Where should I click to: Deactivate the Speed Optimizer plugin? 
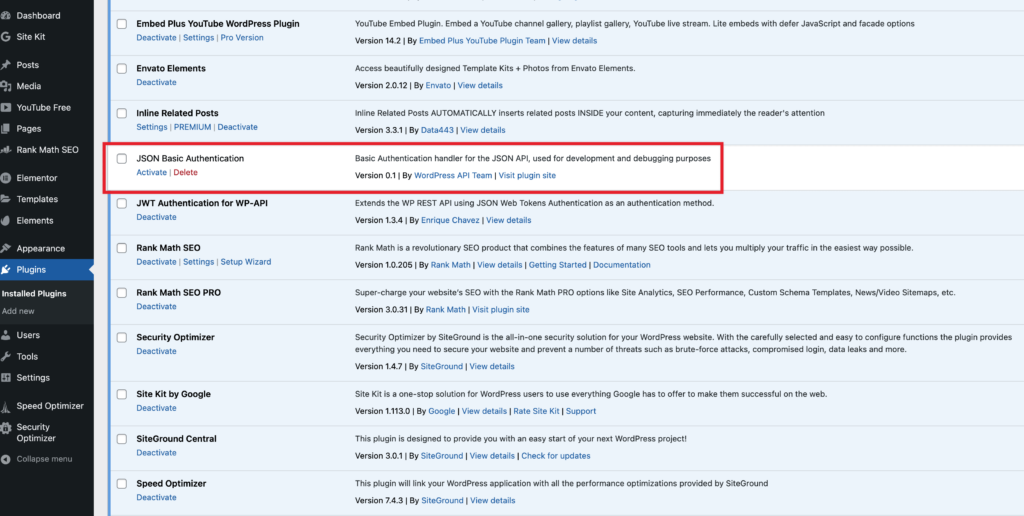coord(157,498)
